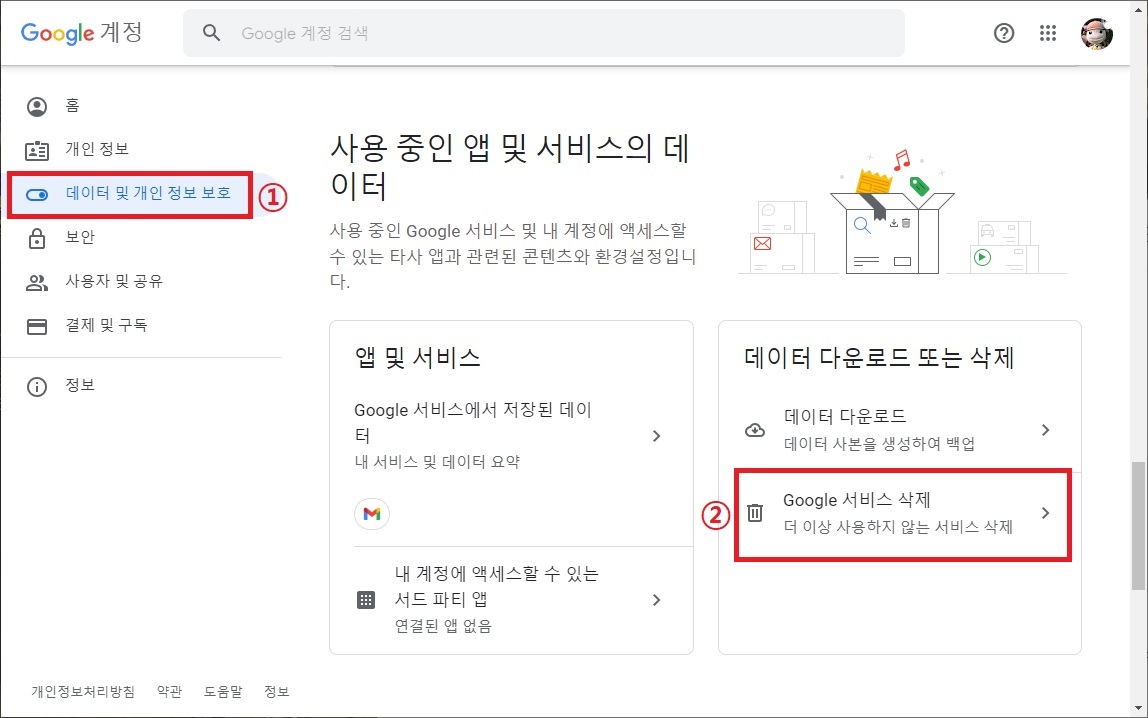Click the cloud download icon
Image resolution: width=1148 pixels, height=718 pixels.
point(755,430)
